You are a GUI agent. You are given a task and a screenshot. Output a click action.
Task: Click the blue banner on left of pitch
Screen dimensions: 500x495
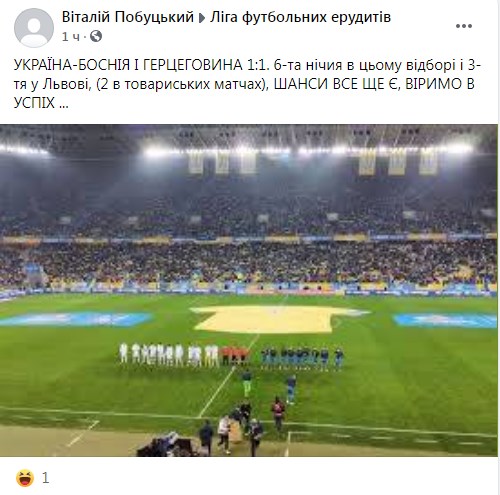point(75,319)
